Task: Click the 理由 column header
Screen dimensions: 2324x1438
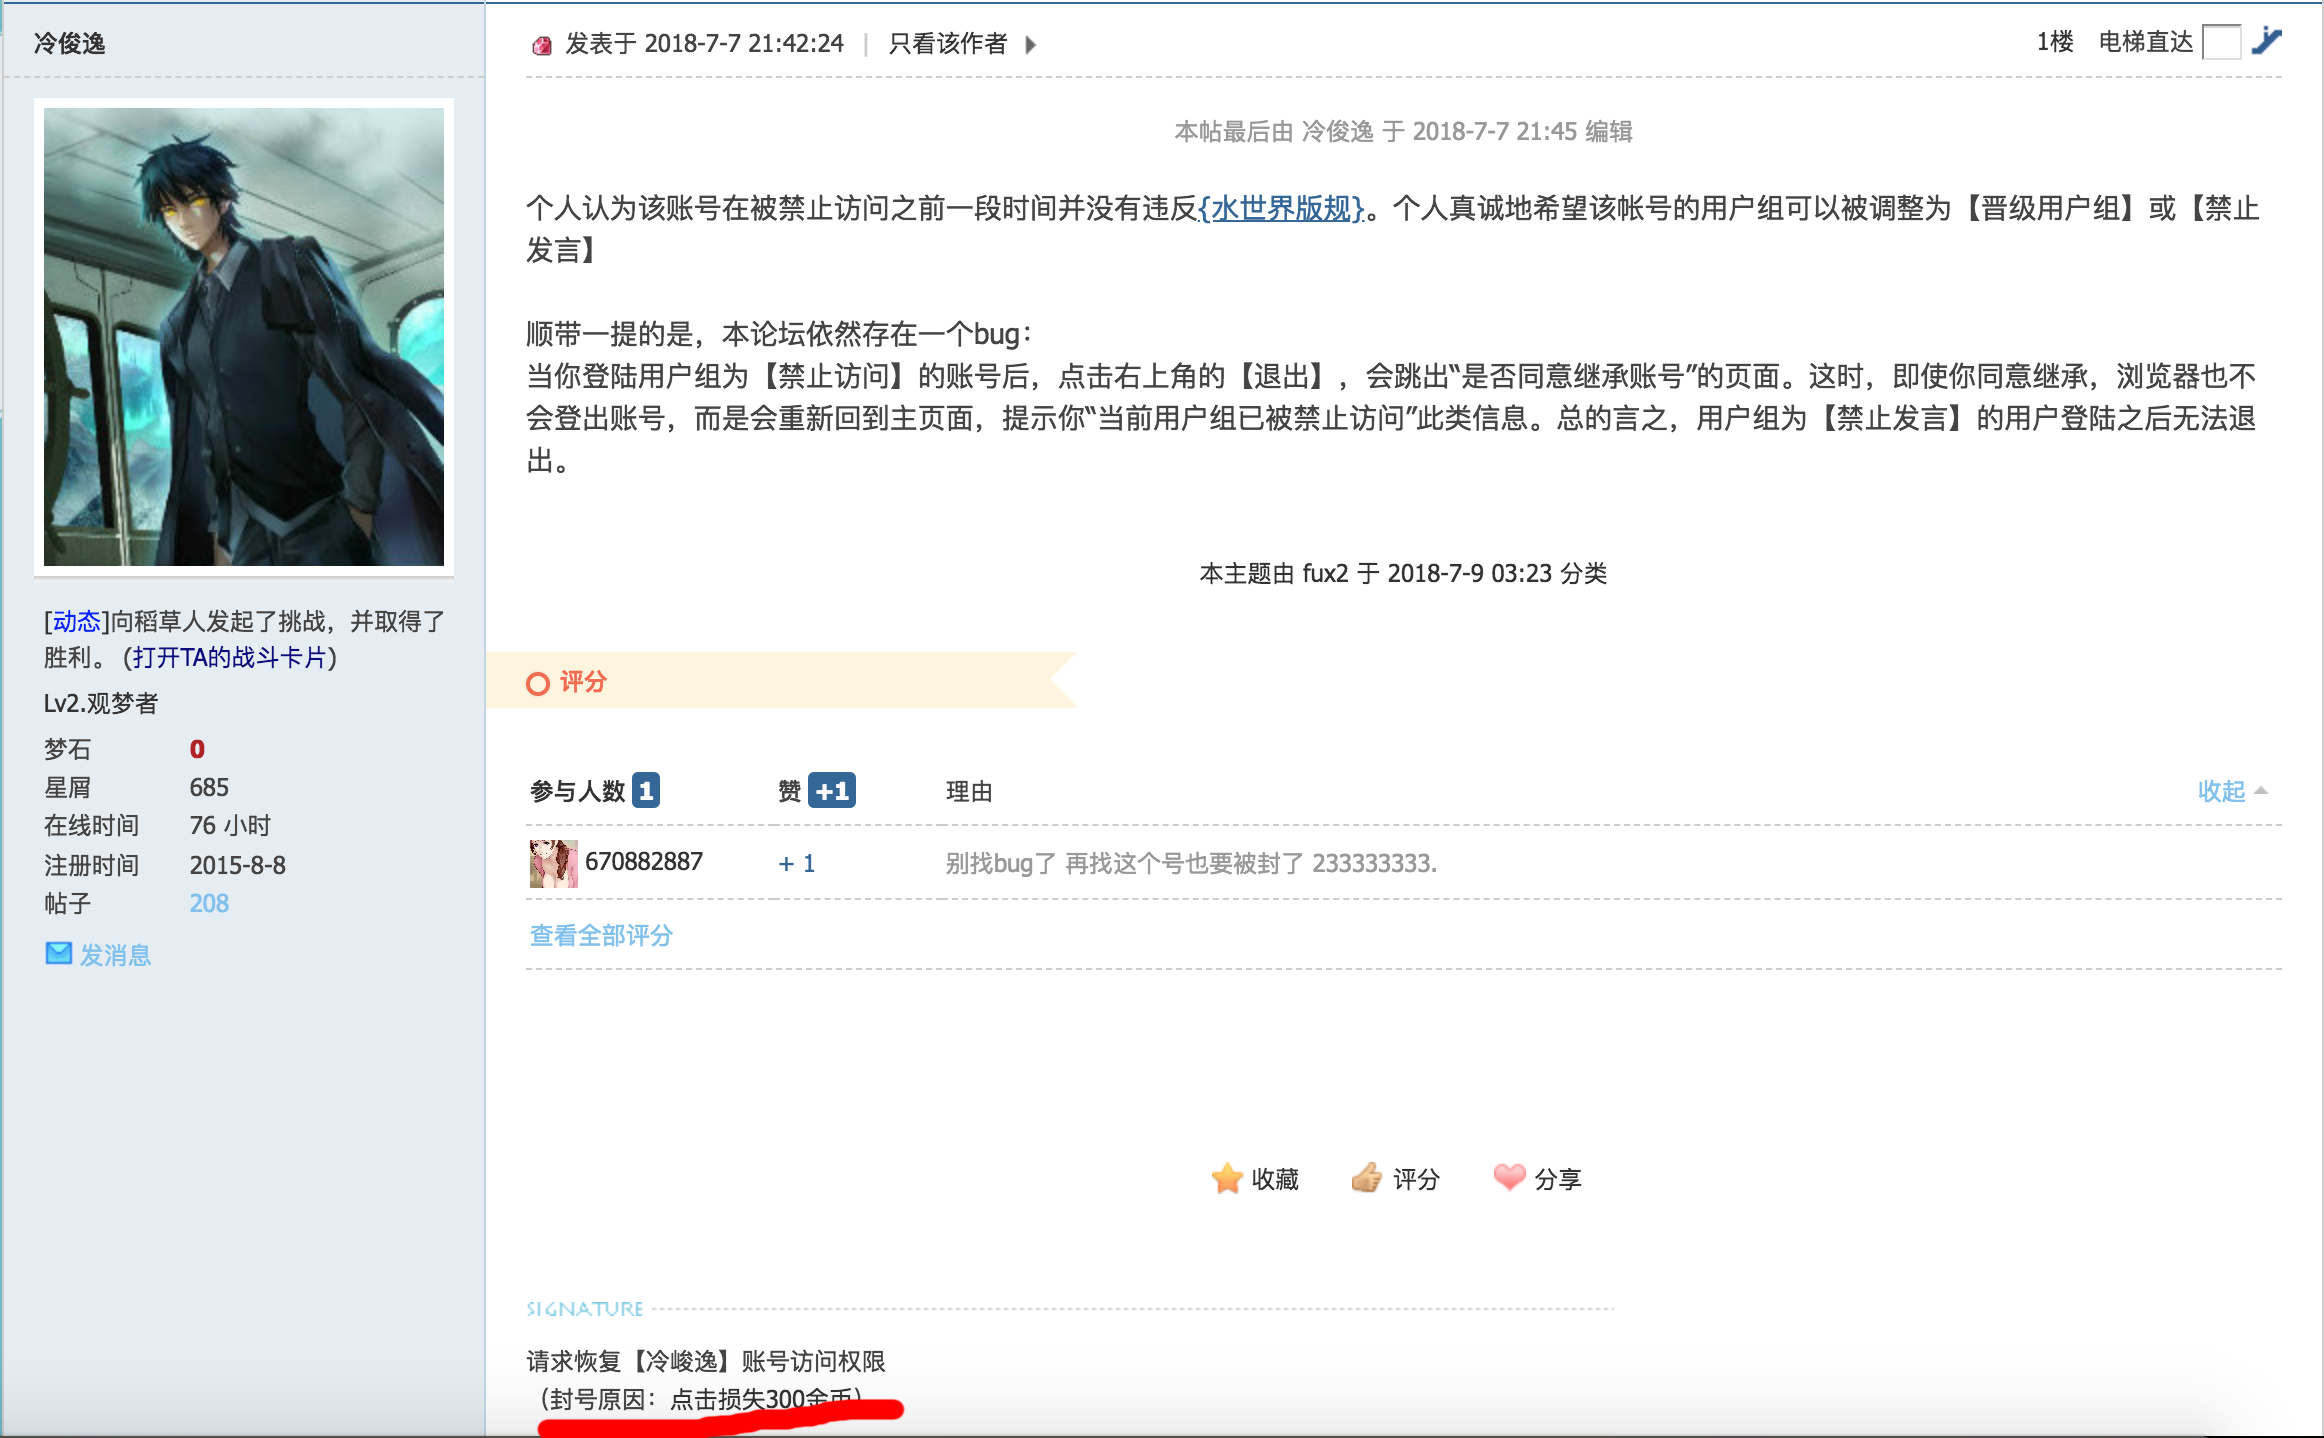Action: click(969, 792)
